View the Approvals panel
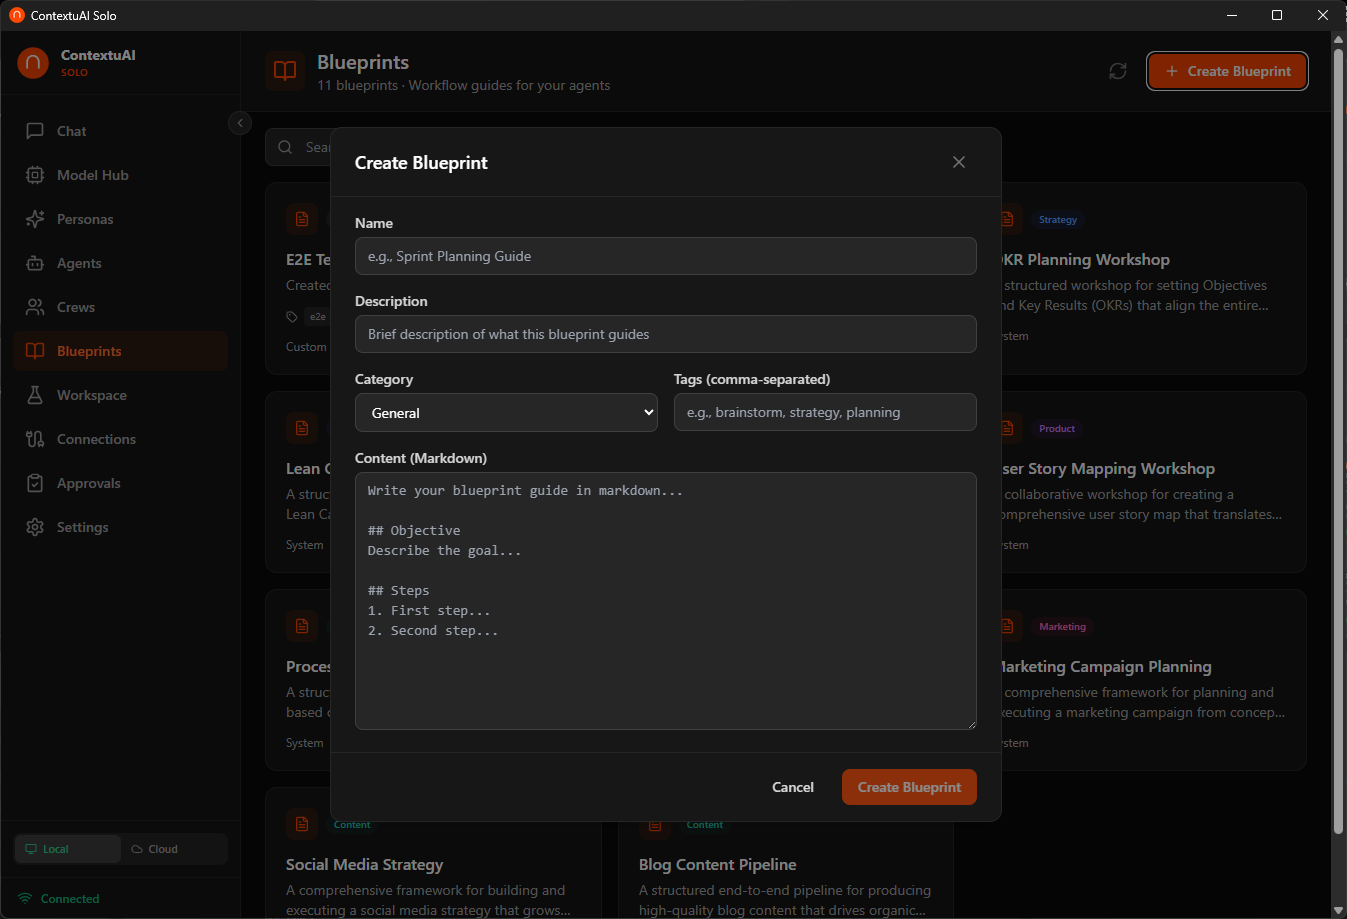1347x919 pixels. coord(88,483)
